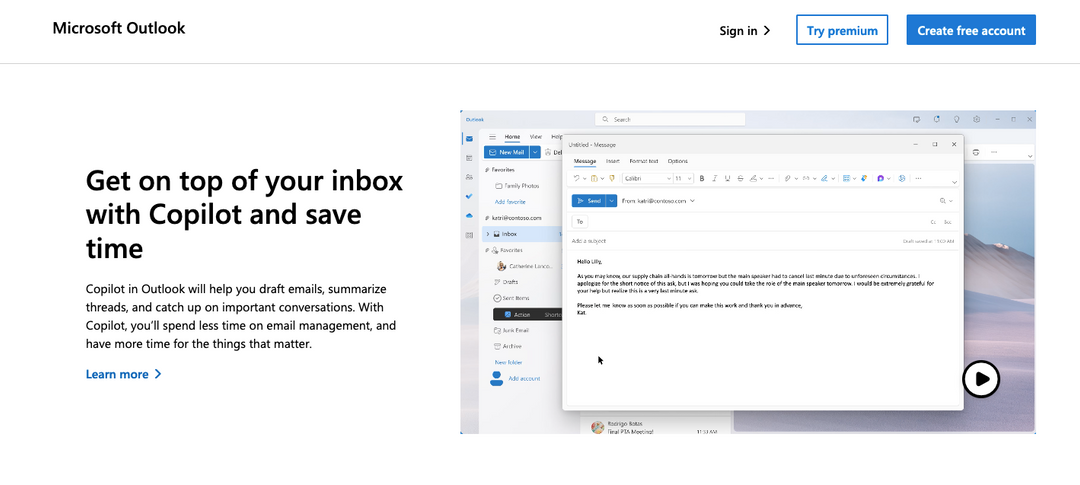Click the hamburger menu icon beside Home

(x=492, y=137)
